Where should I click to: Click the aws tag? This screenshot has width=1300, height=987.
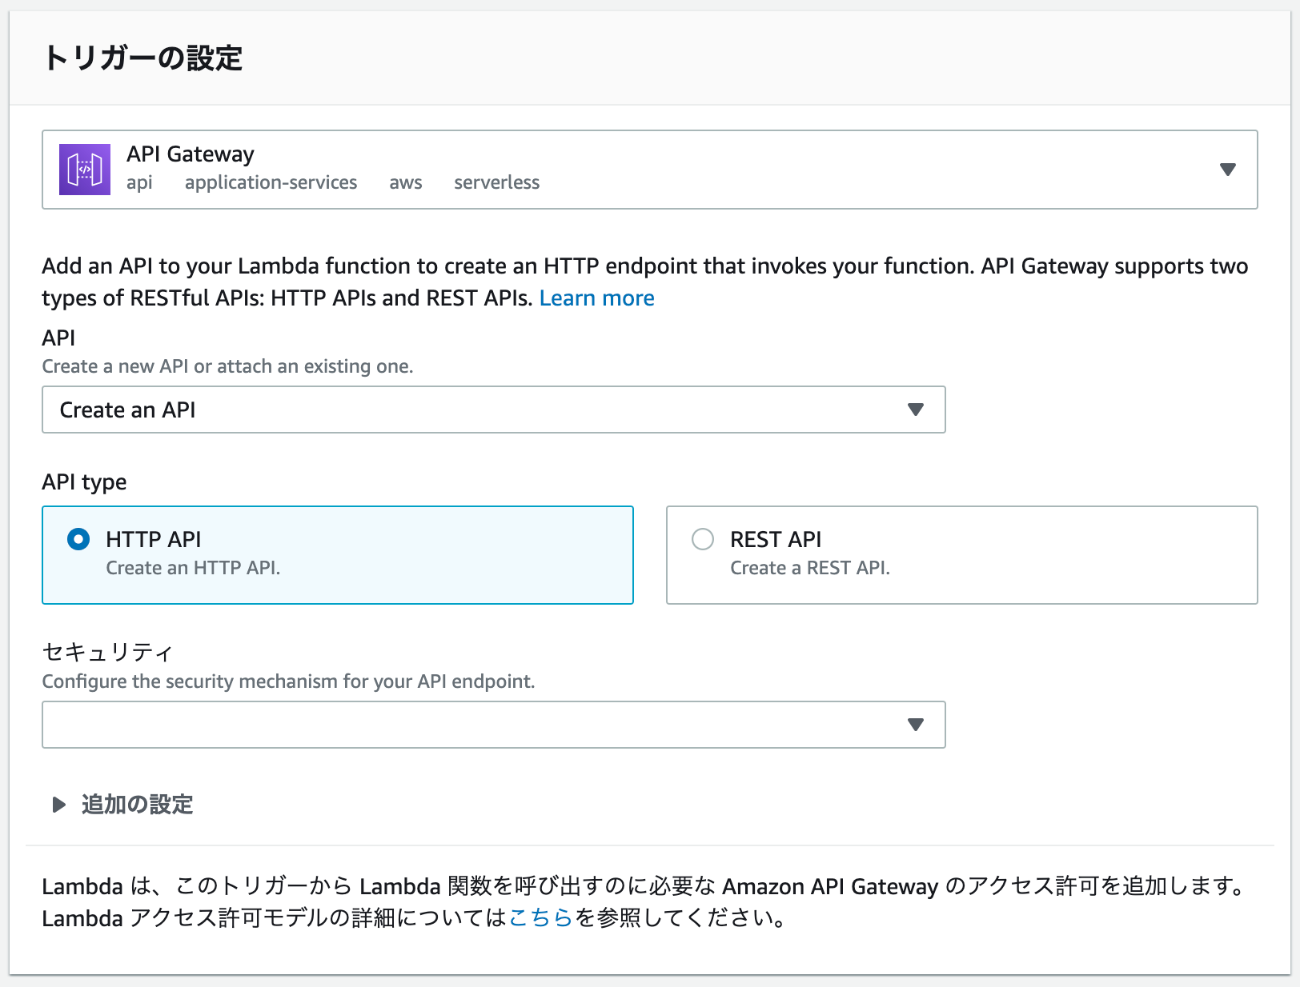point(406,183)
